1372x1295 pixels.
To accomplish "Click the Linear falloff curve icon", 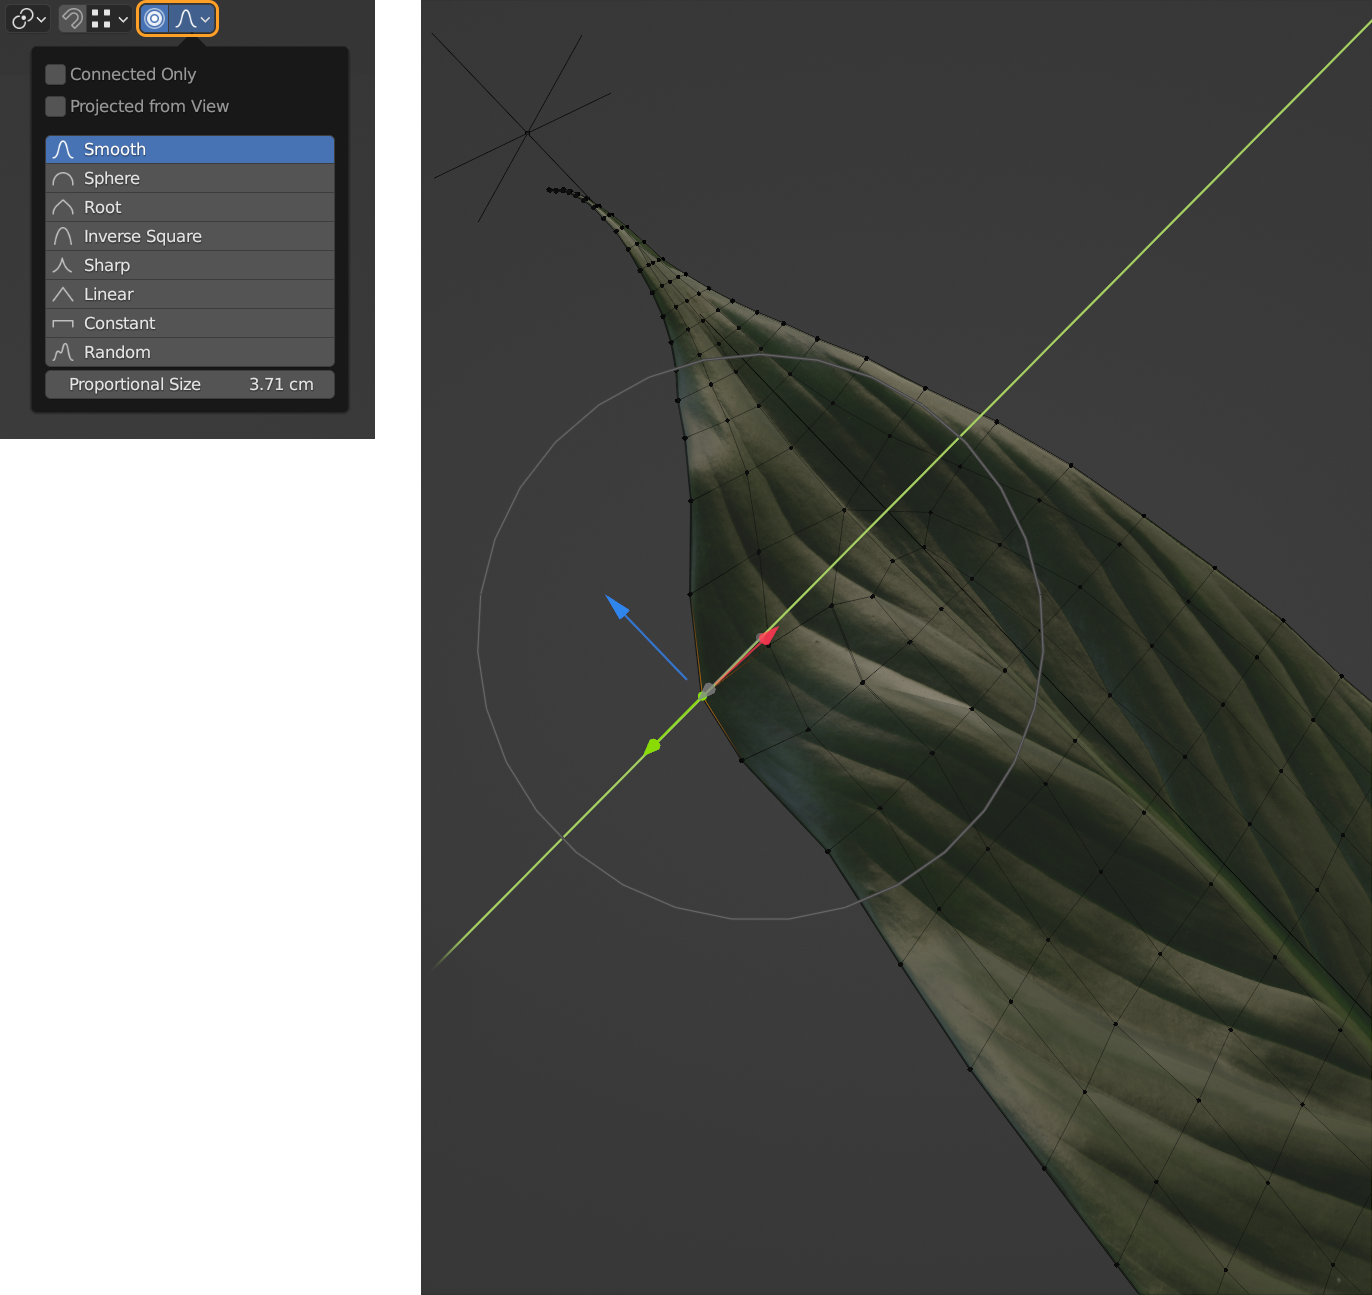I will coord(63,295).
